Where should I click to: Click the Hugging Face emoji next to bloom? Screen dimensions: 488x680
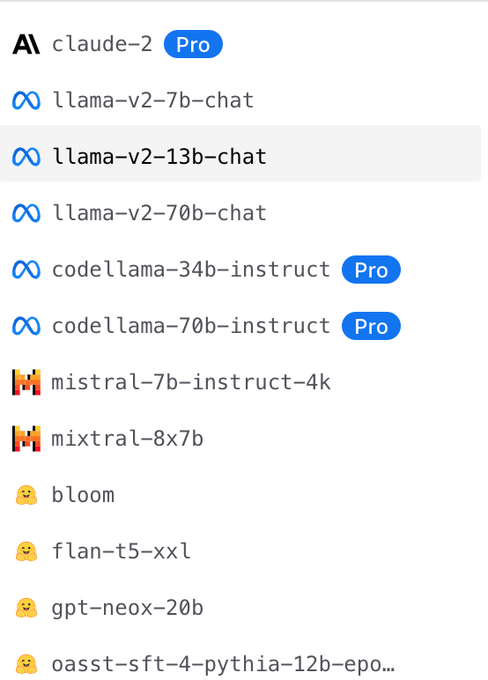point(26,495)
